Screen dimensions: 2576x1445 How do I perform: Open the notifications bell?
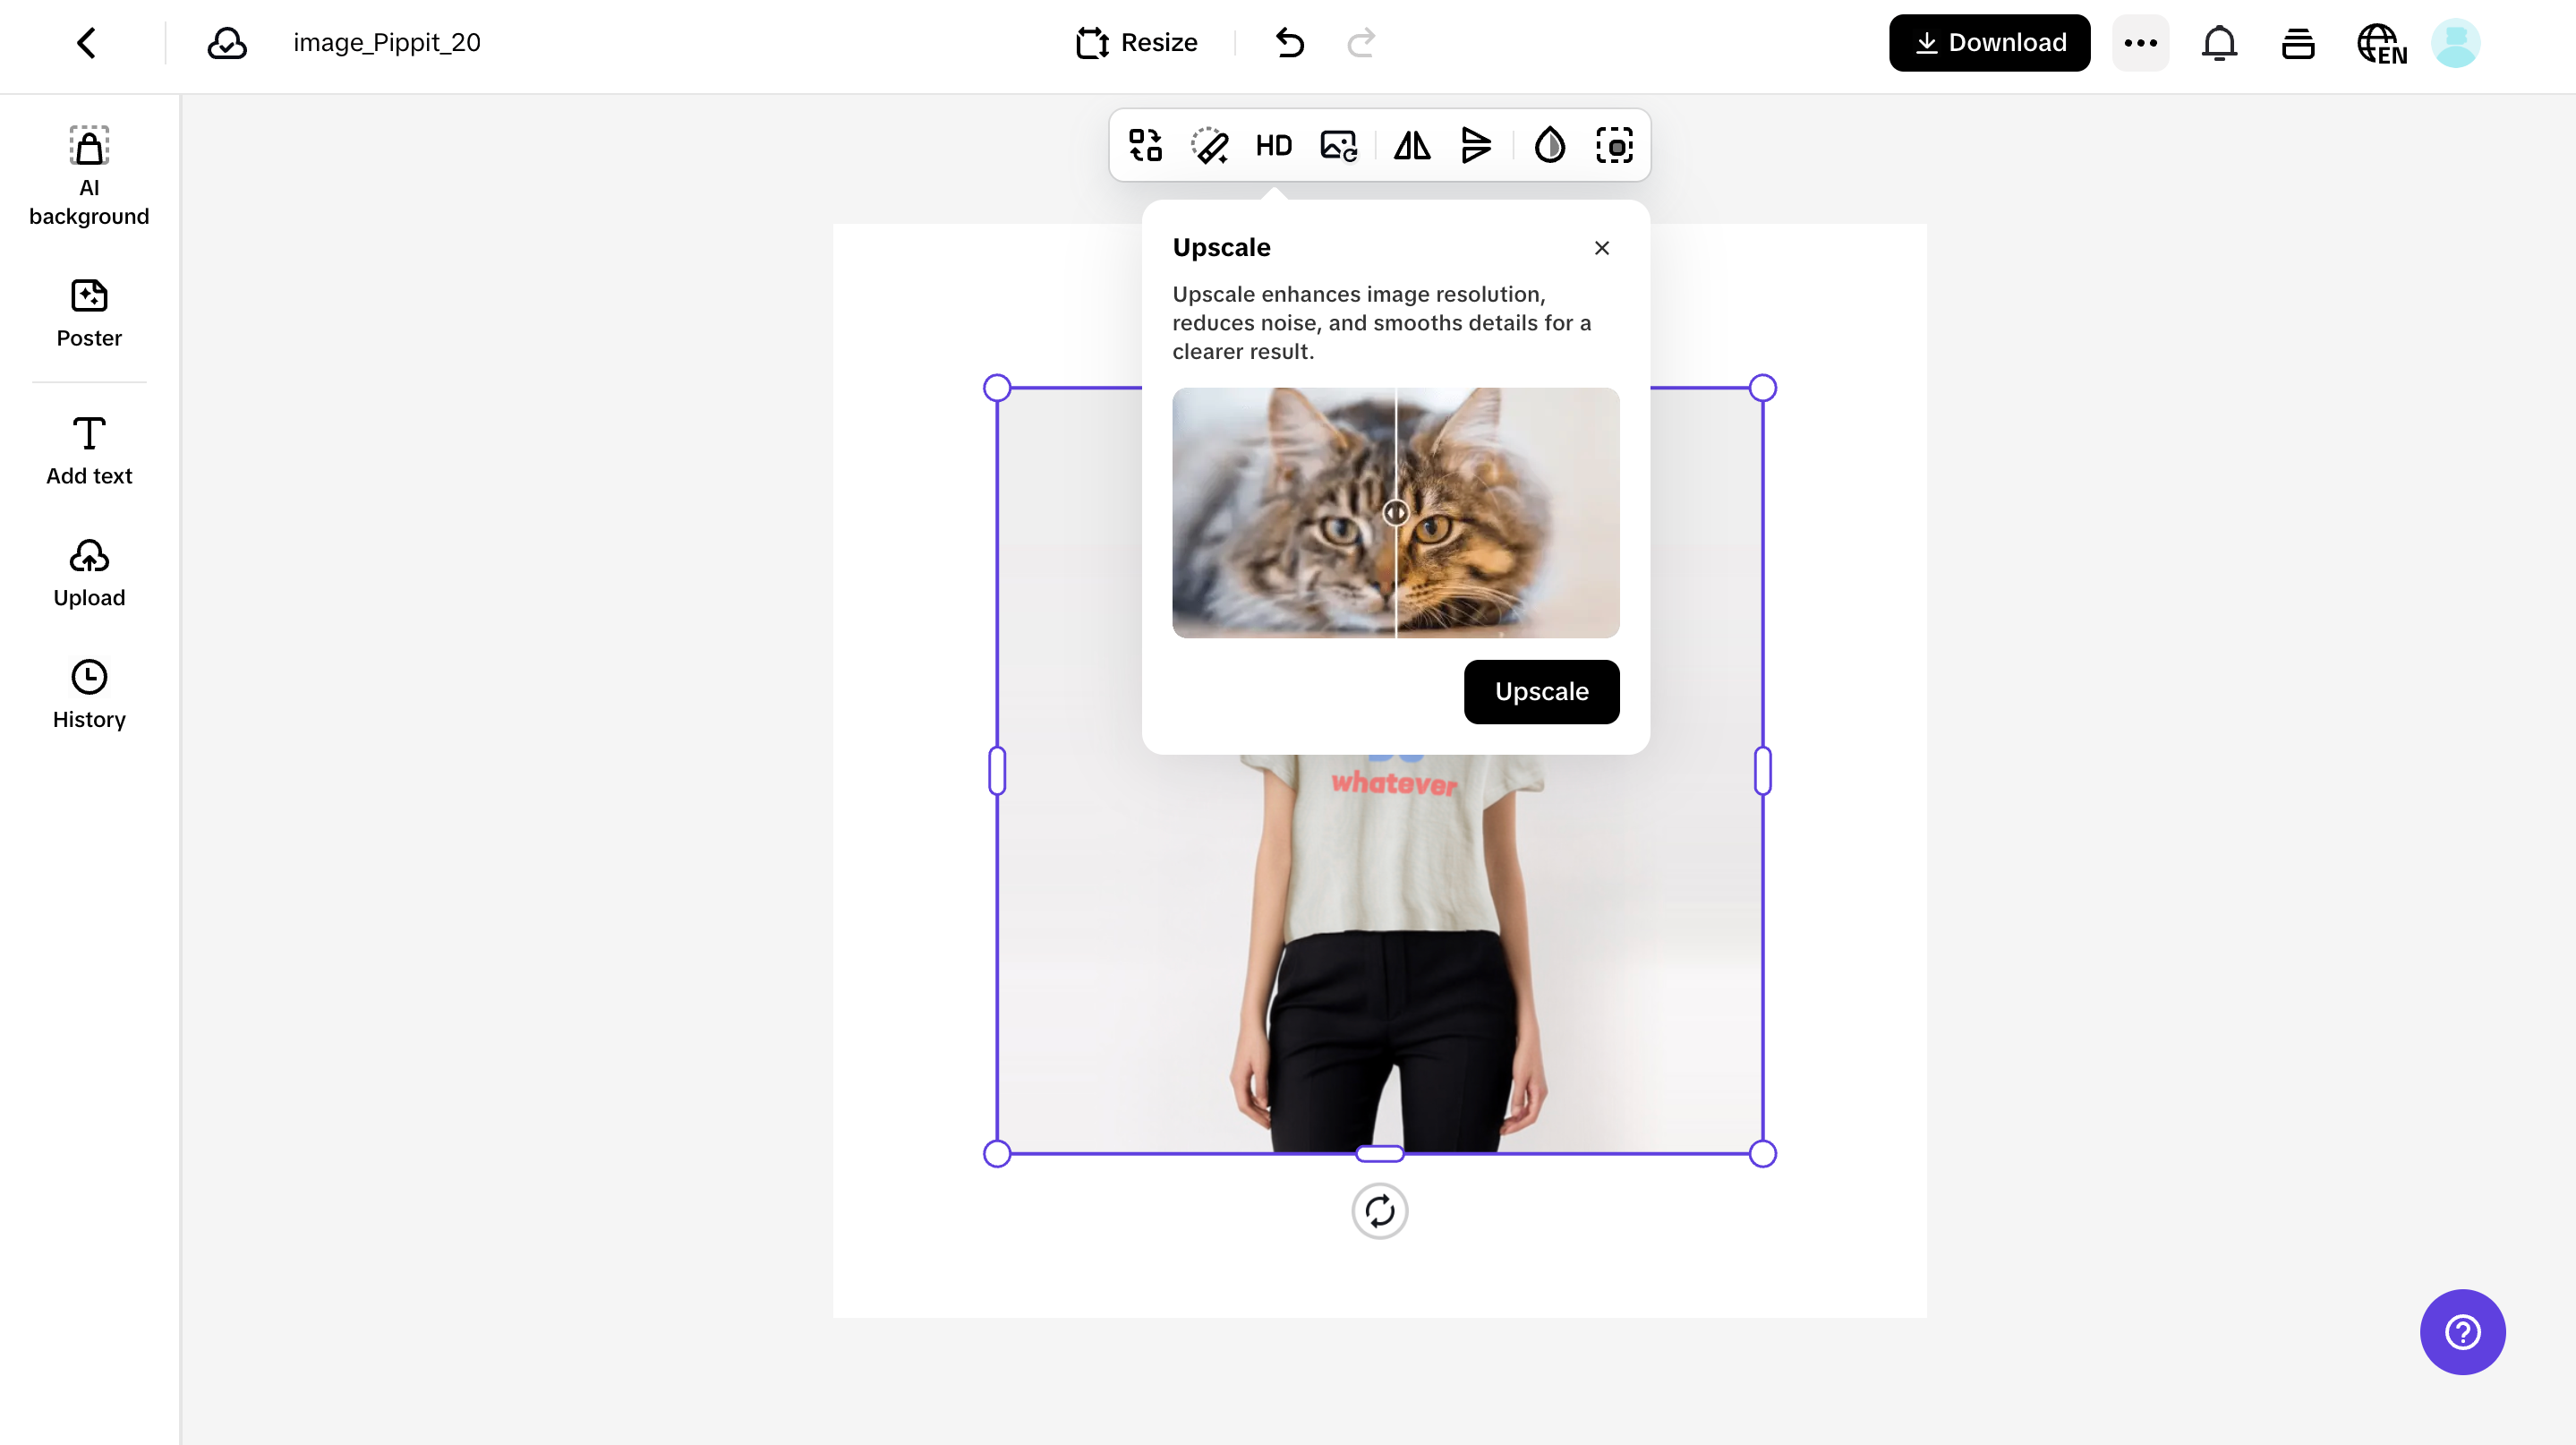(x=2219, y=43)
